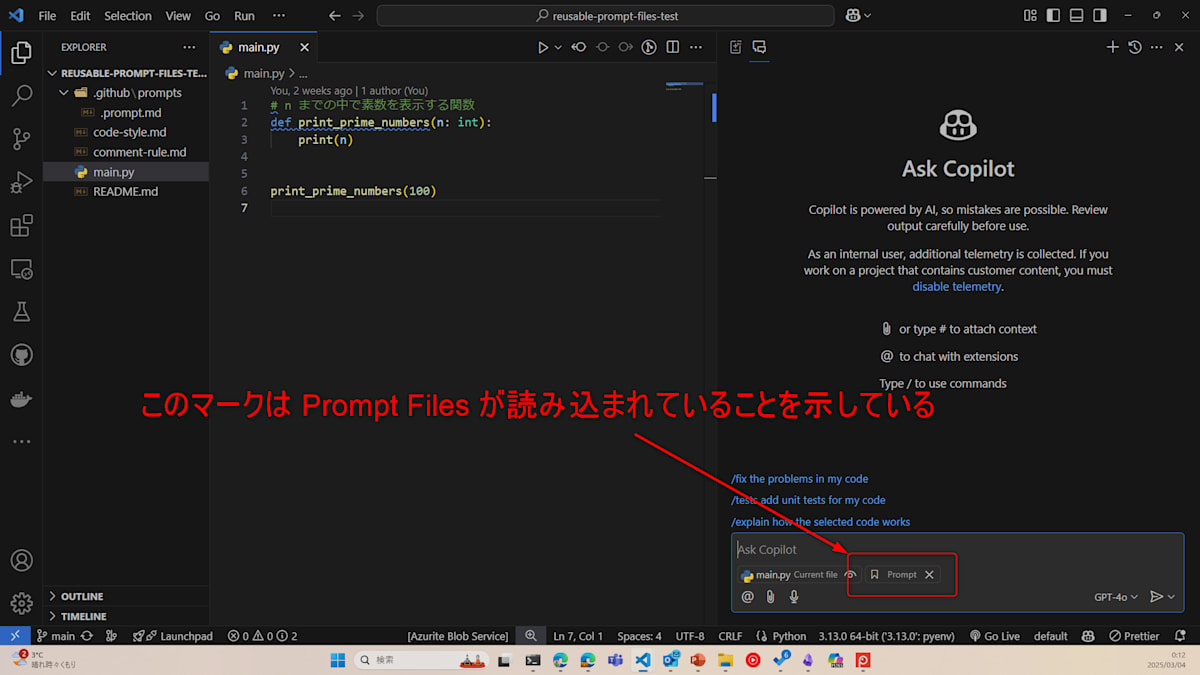Collapse the .github\prompts folder

click(126, 93)
